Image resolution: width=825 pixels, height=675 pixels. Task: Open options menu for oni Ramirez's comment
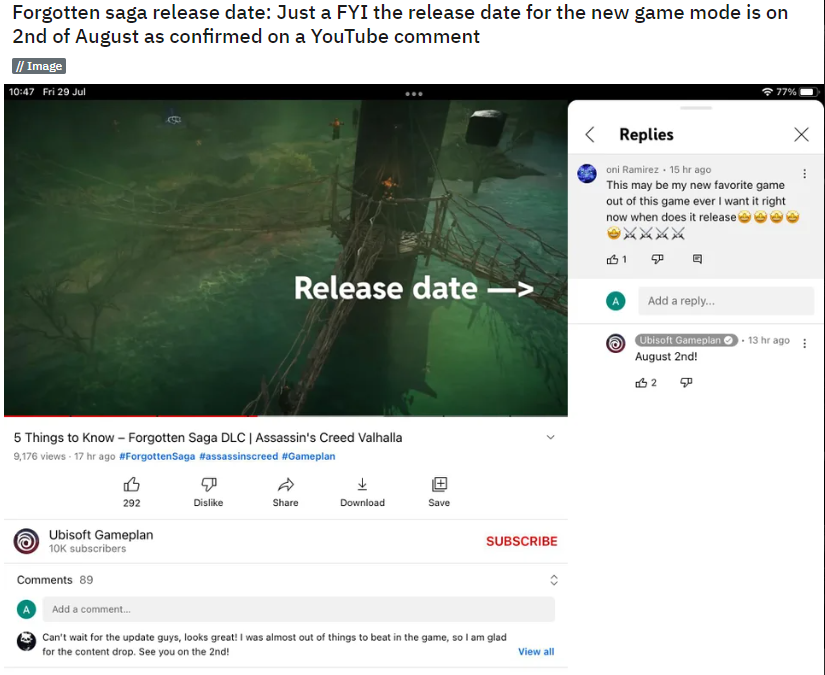tap(804, 174)
